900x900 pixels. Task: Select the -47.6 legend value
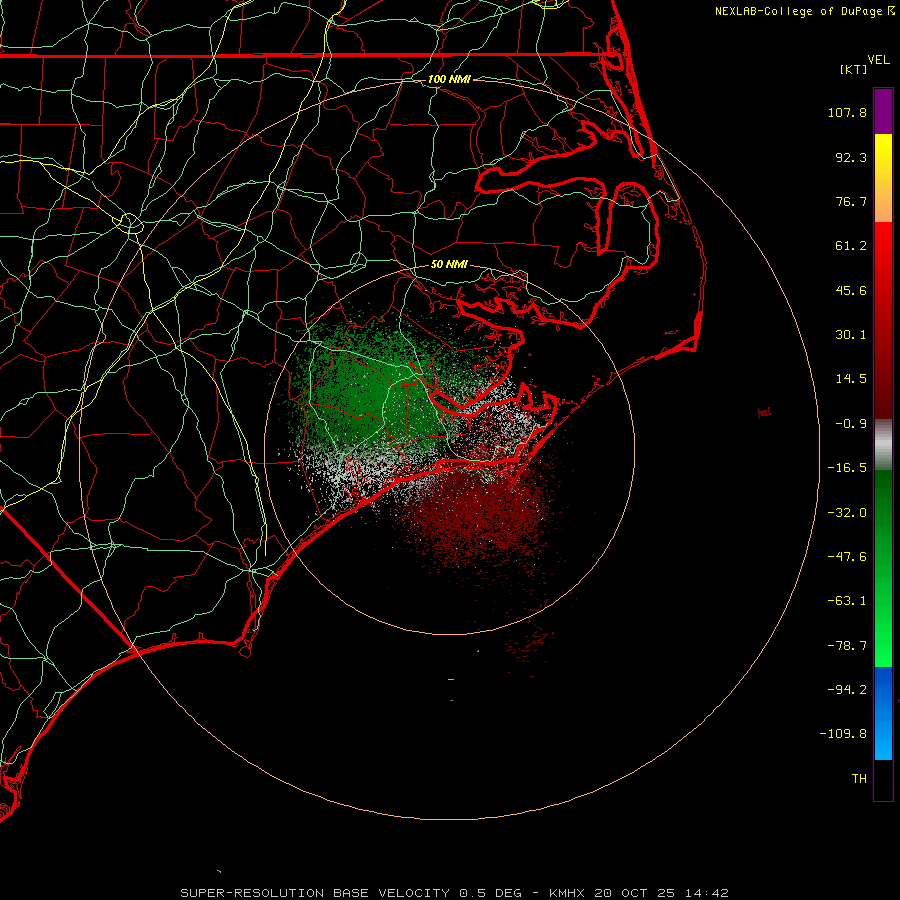click(x=847, y=557)
